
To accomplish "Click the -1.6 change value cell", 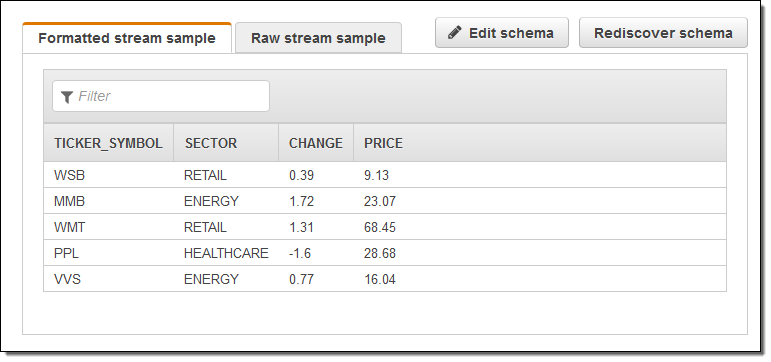I will click(x=300, y=253).
